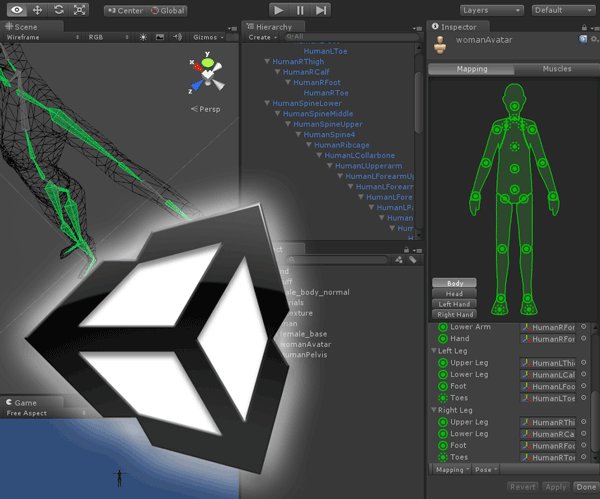Screen dimensions: 600x499
Task: Click the green Y axis cone on scene gizmo
Action: click(x=208, y=62)
